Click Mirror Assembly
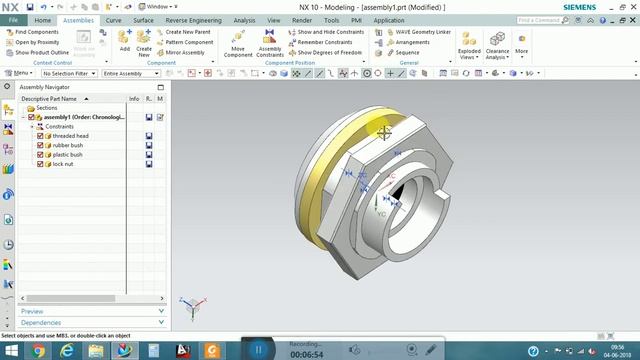This screenshot has height=360, width=640. point(181,53)
